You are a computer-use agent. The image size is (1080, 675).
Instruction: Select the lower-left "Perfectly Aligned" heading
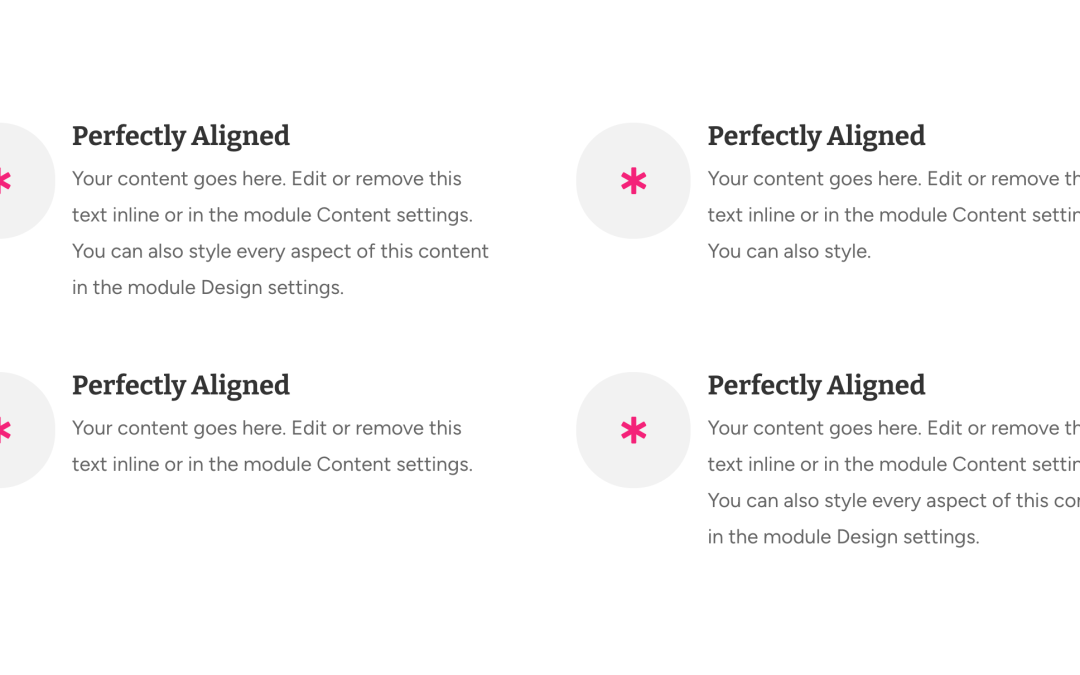click(180, 386)
